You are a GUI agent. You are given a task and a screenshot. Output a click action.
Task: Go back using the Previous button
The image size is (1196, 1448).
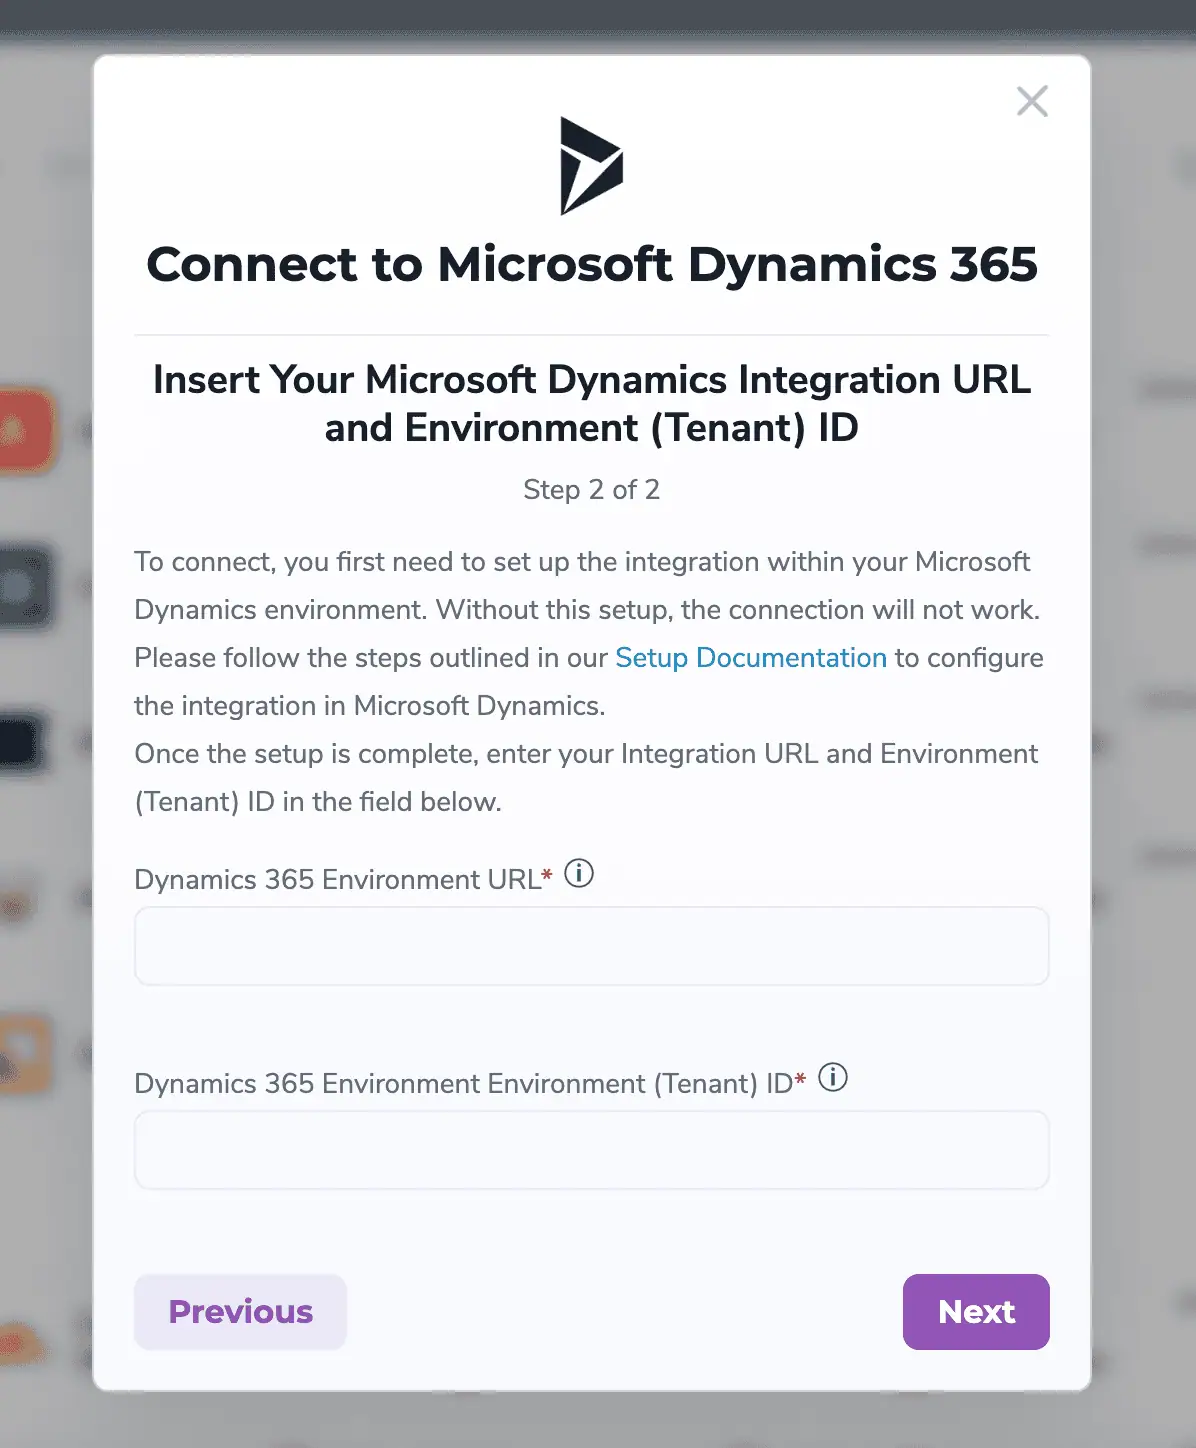[240, 1312]
